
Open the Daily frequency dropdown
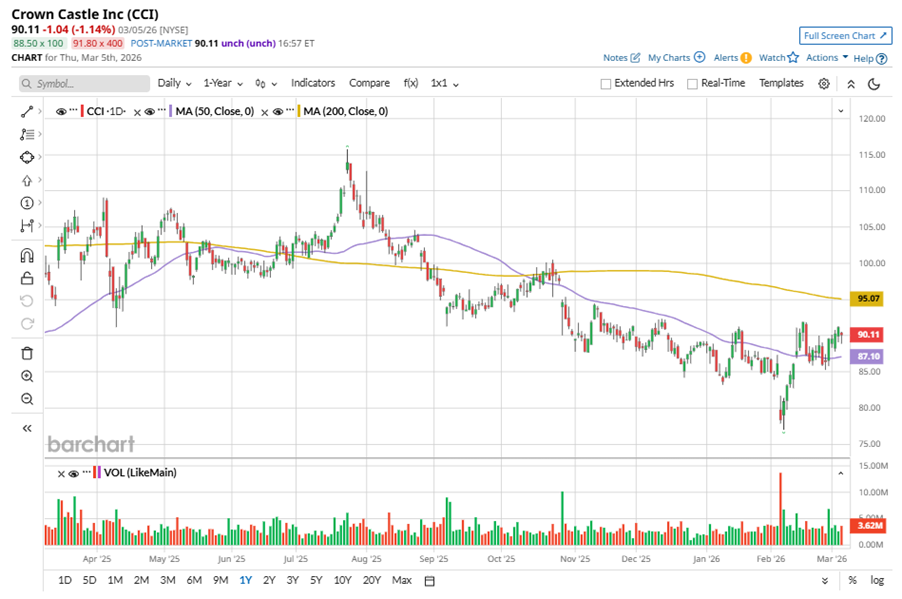coord(174,83)
